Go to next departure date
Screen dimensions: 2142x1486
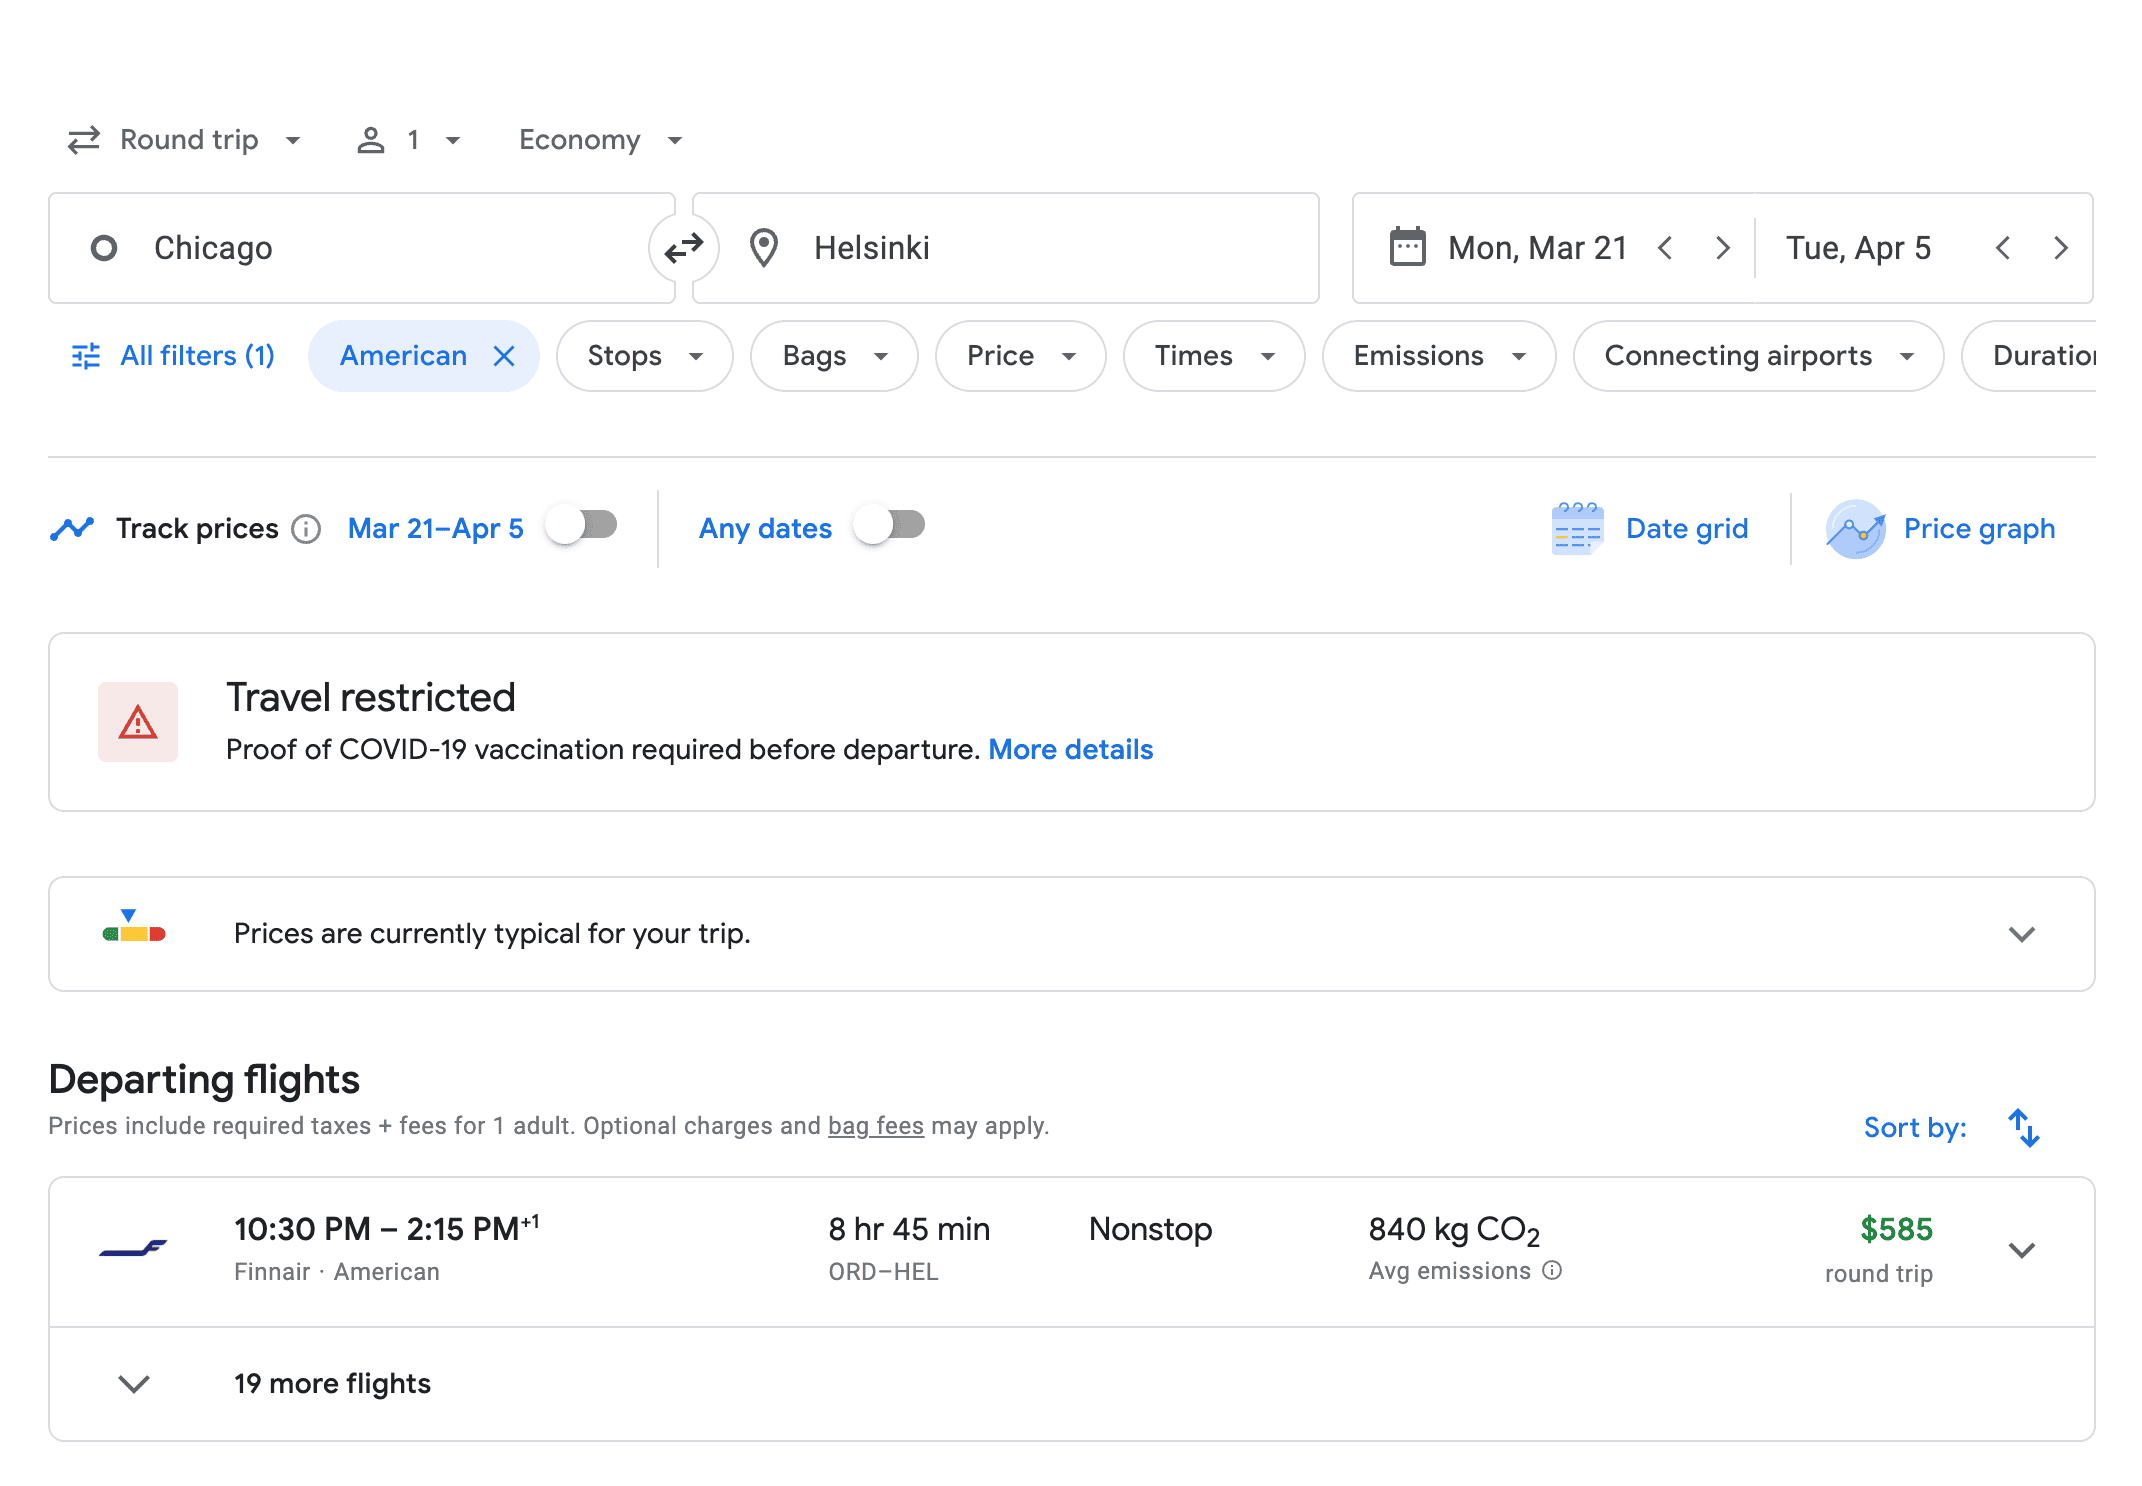[1723, 248]
